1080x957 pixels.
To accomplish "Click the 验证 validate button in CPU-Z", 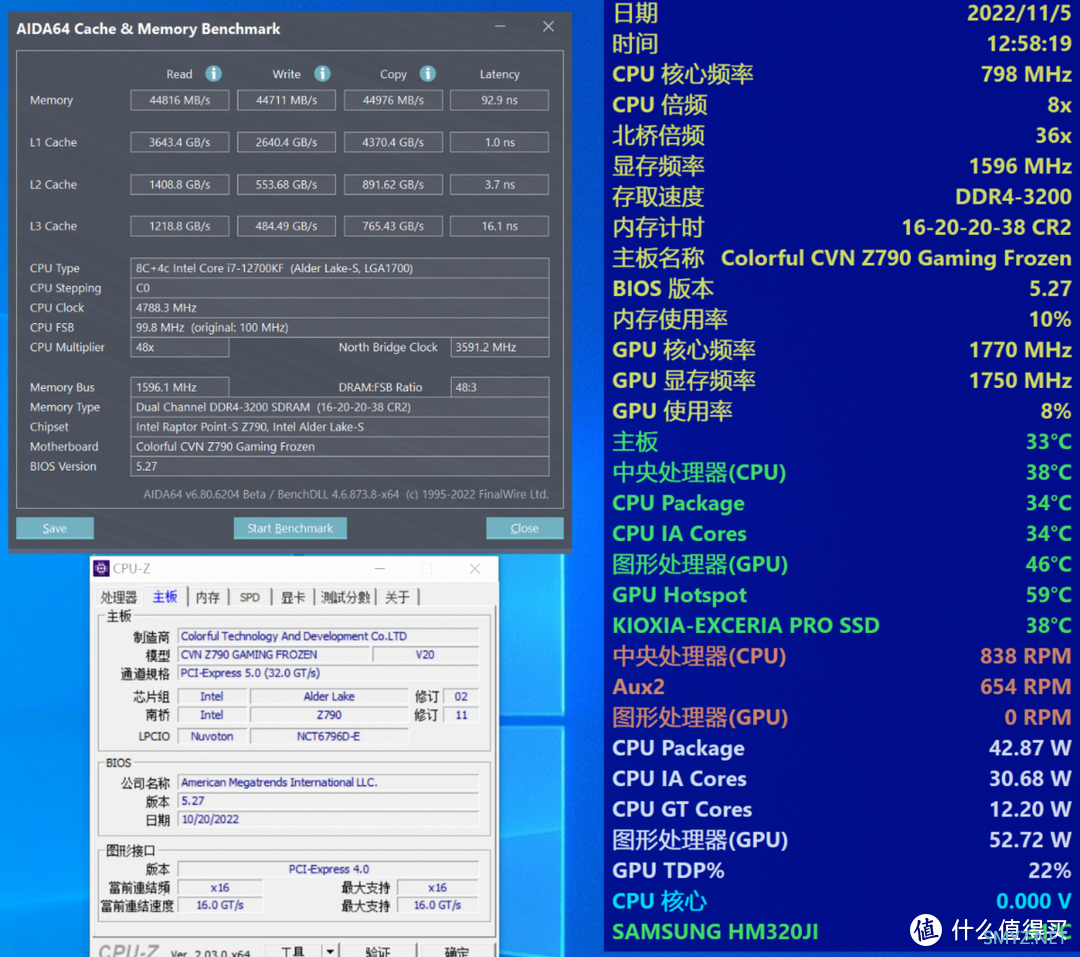I will pyautogui.click(x=377, y=951).
